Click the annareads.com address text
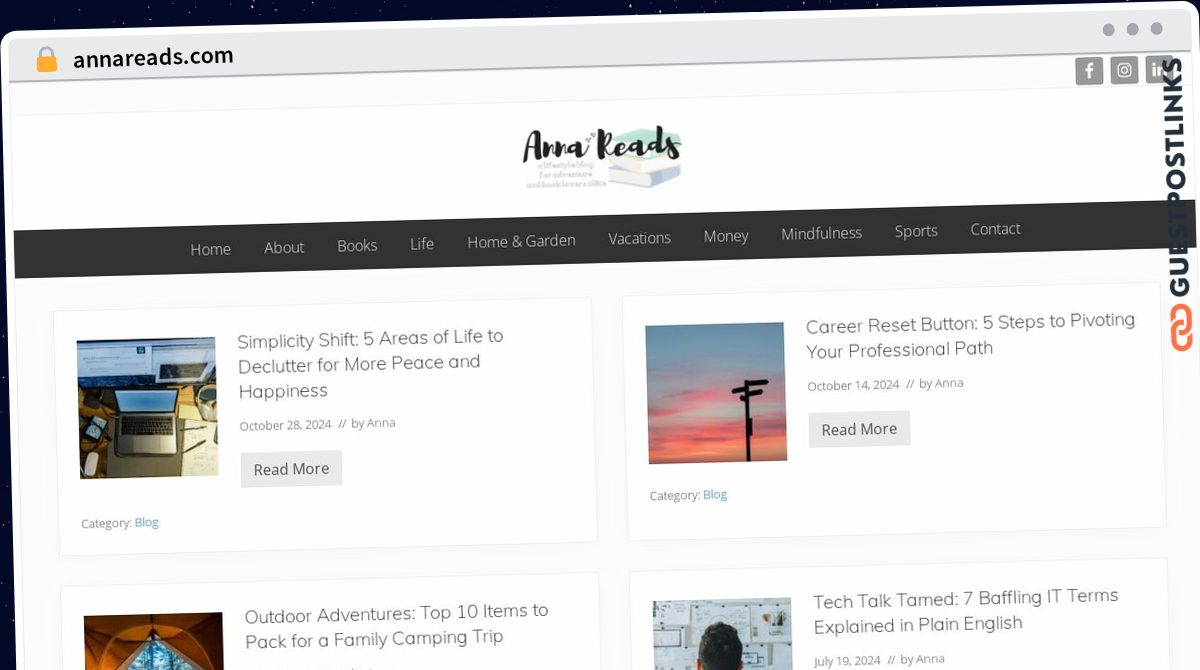This screenshot has height=670, width=1200. coord(153,57)
